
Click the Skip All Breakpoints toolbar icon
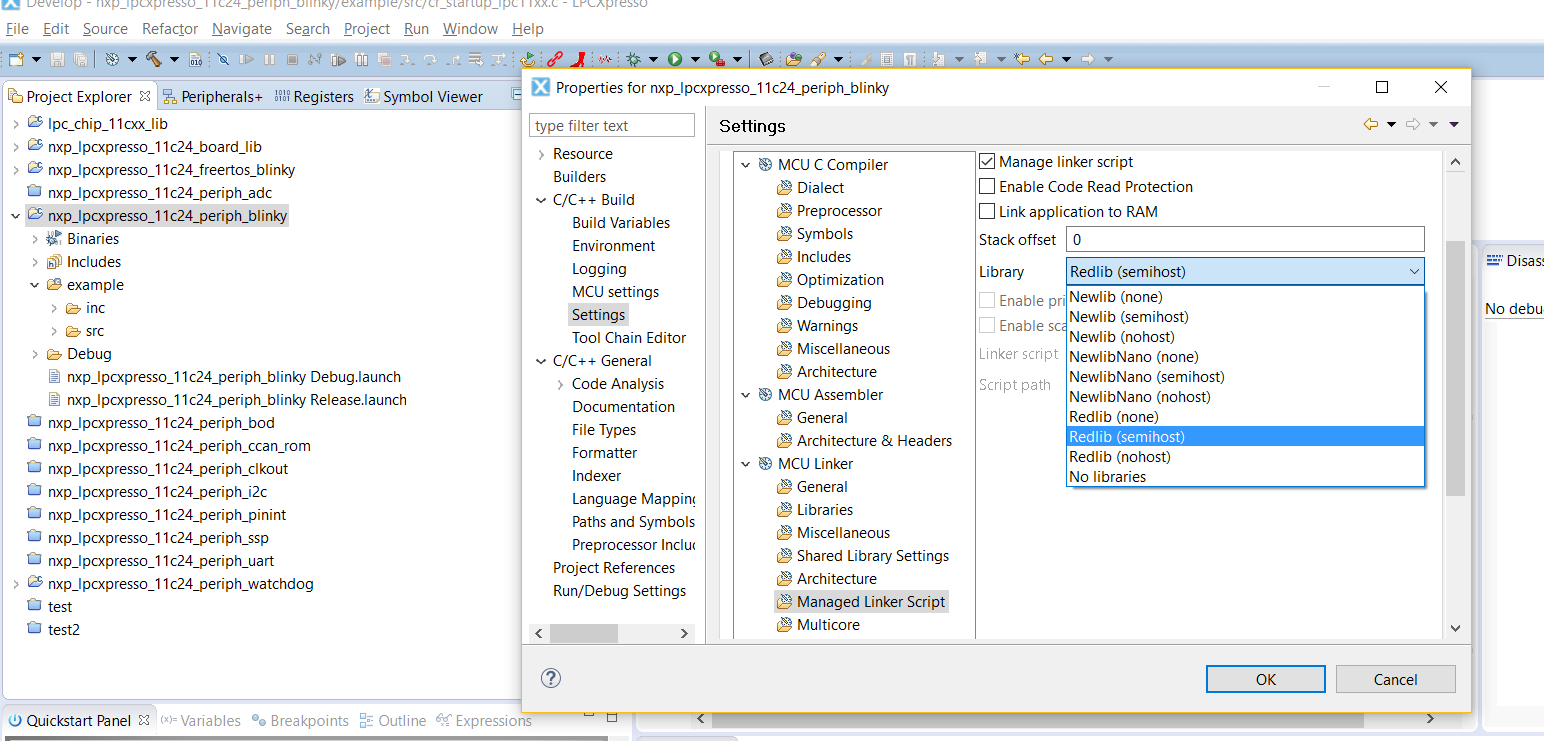[223, 59]
